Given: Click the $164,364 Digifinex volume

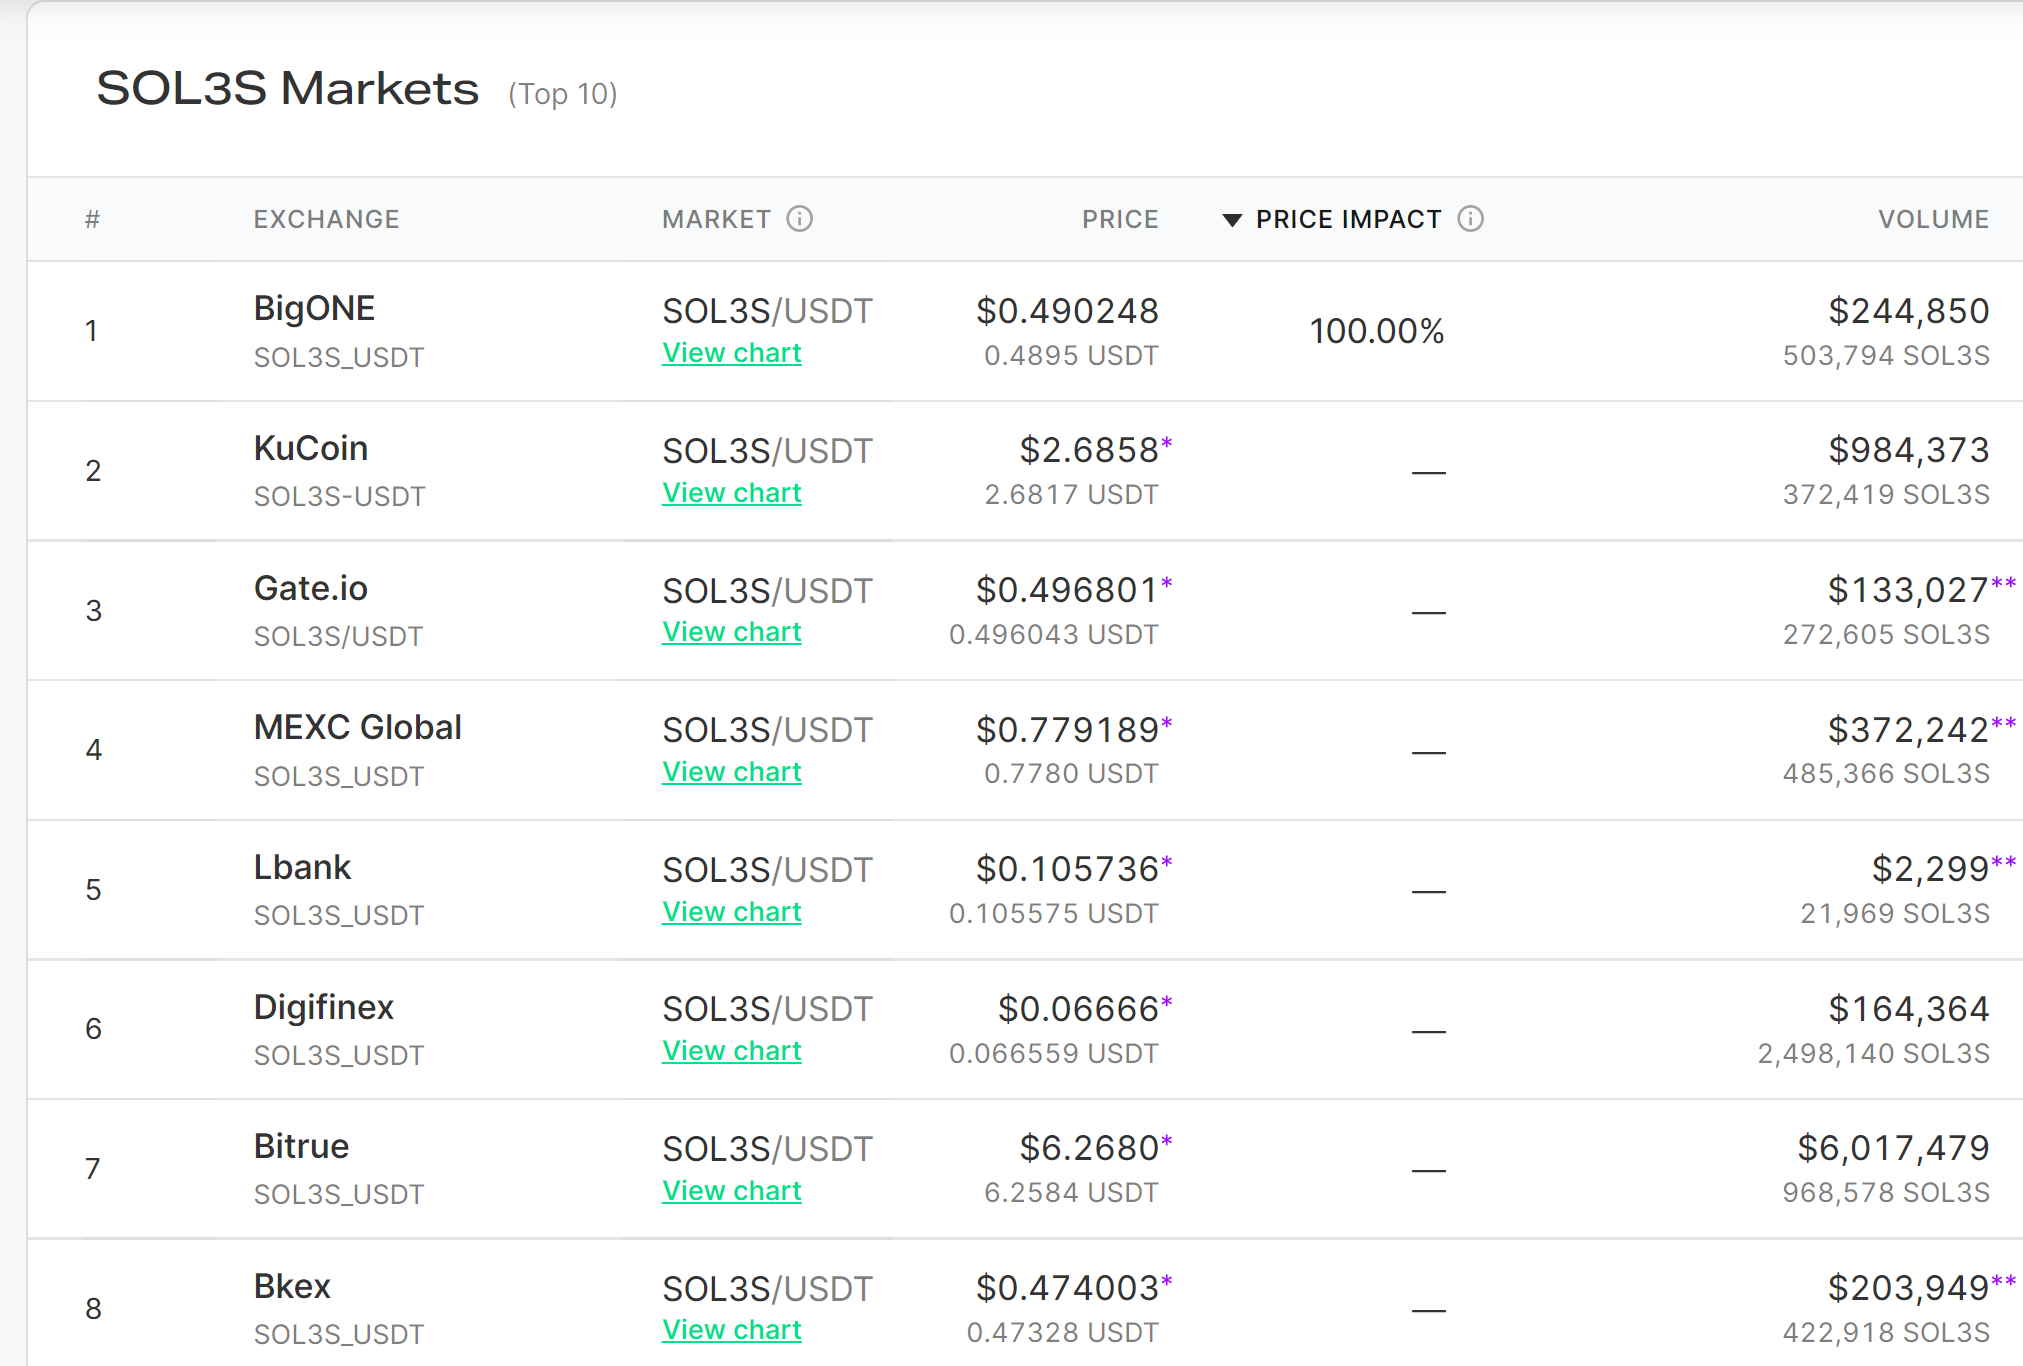Looking at the screenshot, I should (1909, 1009).
